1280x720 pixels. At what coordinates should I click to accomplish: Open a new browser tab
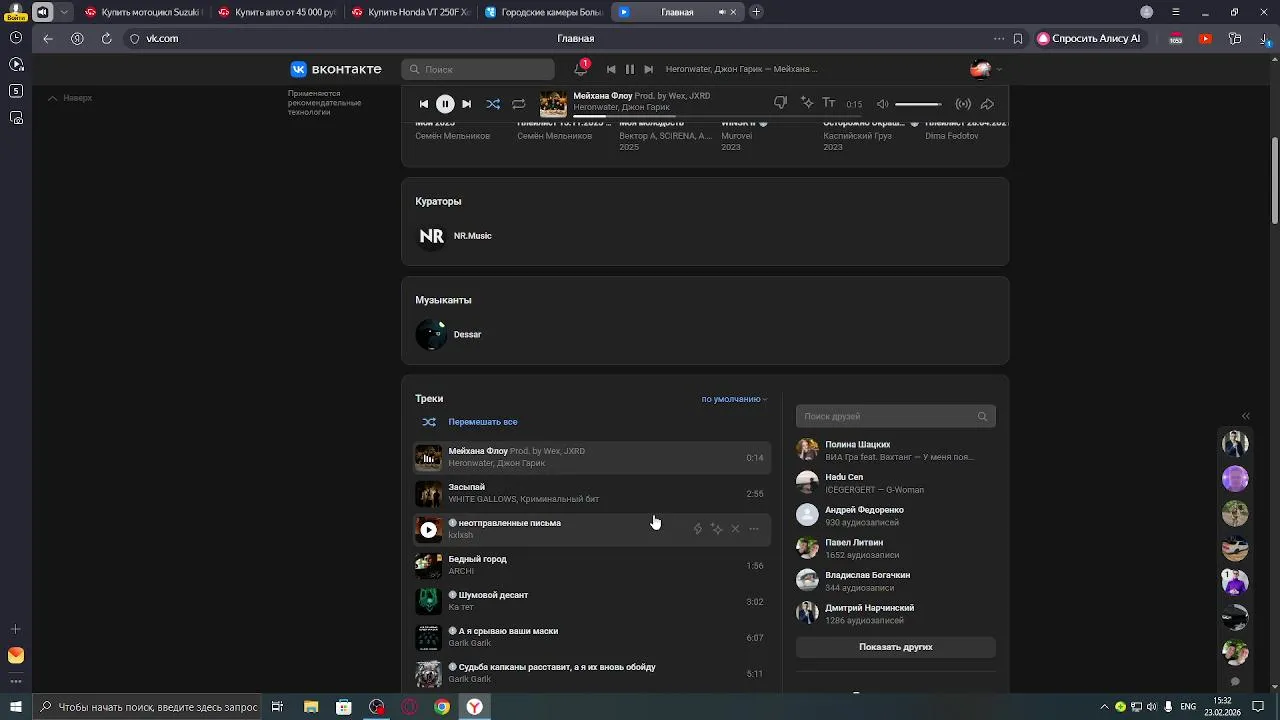756,12
